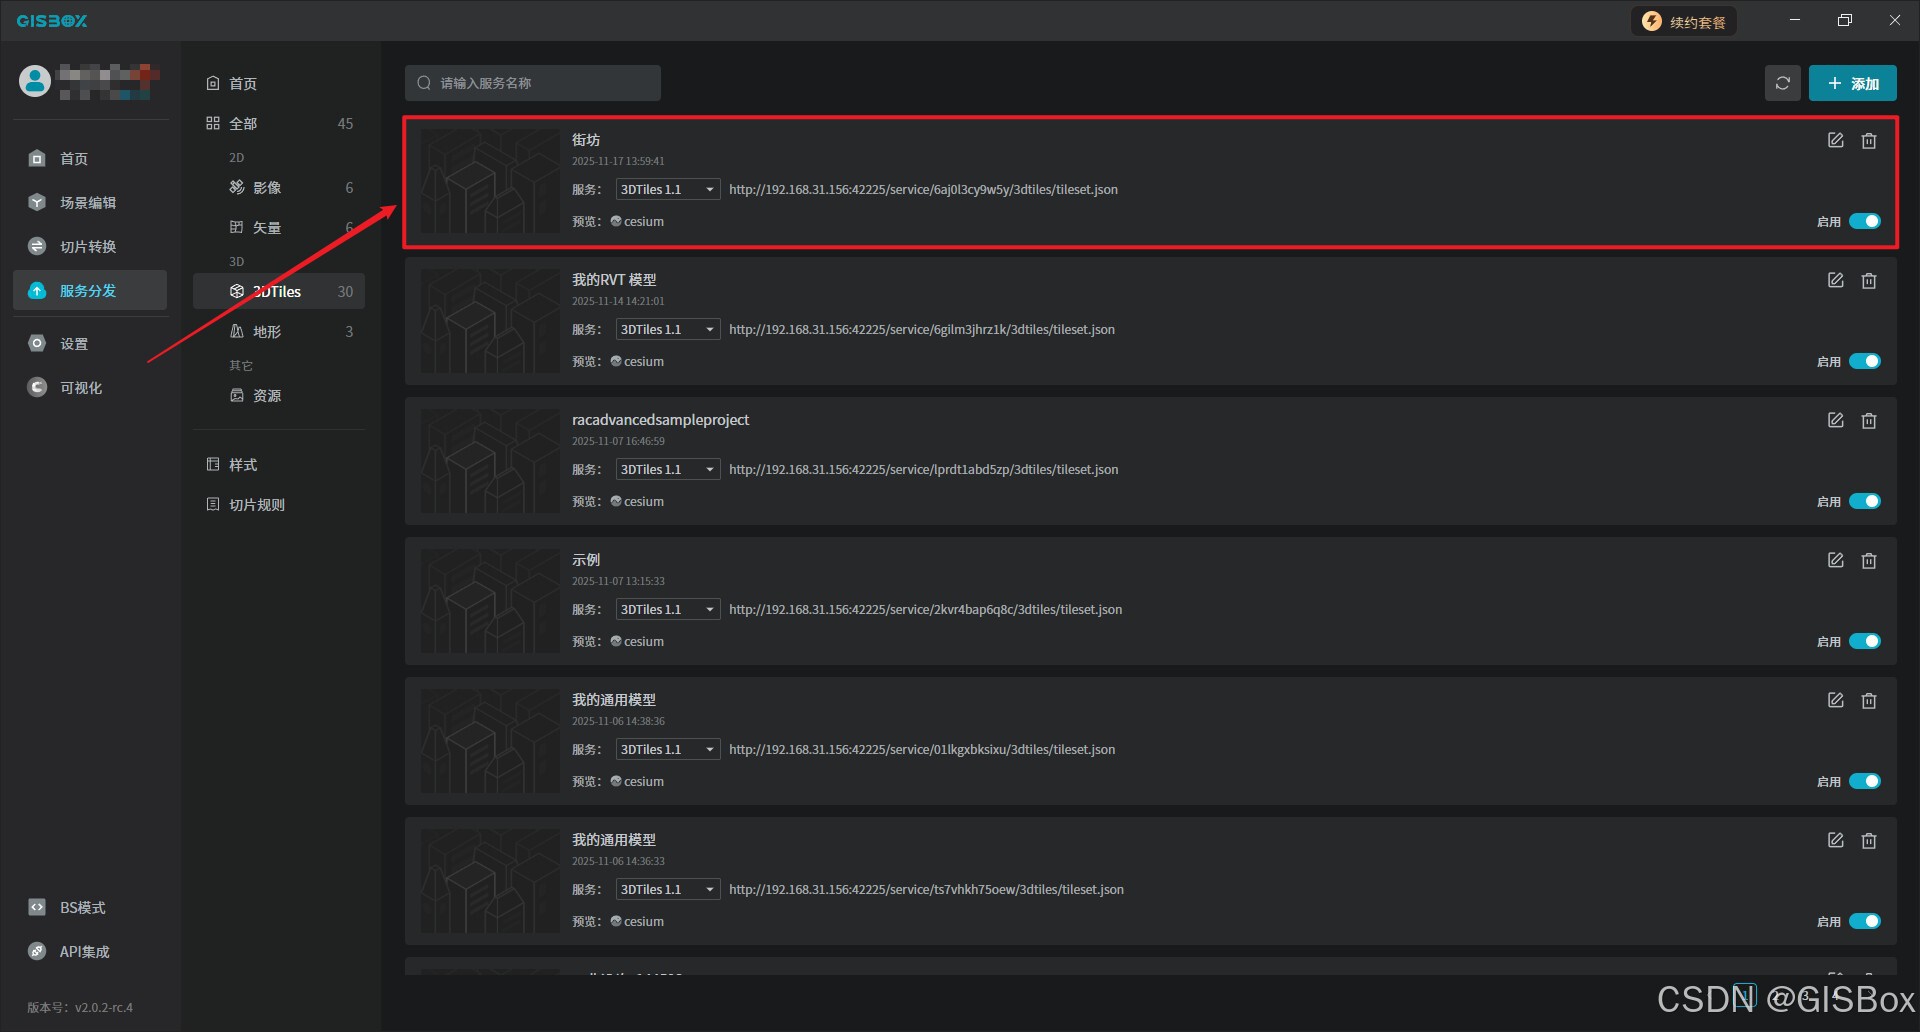The image size is (1920, 1032).
Task: Click the 续约套餐 renew plan button
Action: pyautogui.click(x=1685, y=21)
